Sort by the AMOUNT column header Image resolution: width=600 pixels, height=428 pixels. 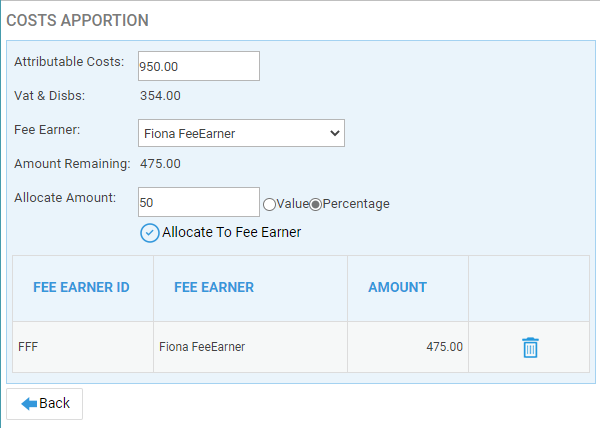pyautogui.click(x=397, y=287)
